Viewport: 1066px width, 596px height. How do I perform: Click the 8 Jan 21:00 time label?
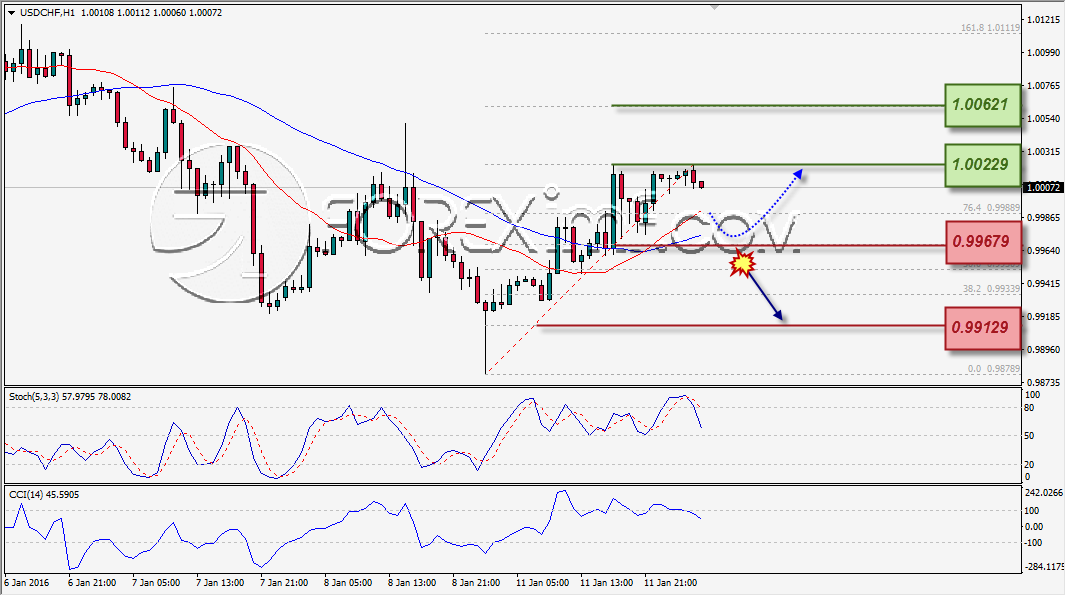(x=476, y=583)
